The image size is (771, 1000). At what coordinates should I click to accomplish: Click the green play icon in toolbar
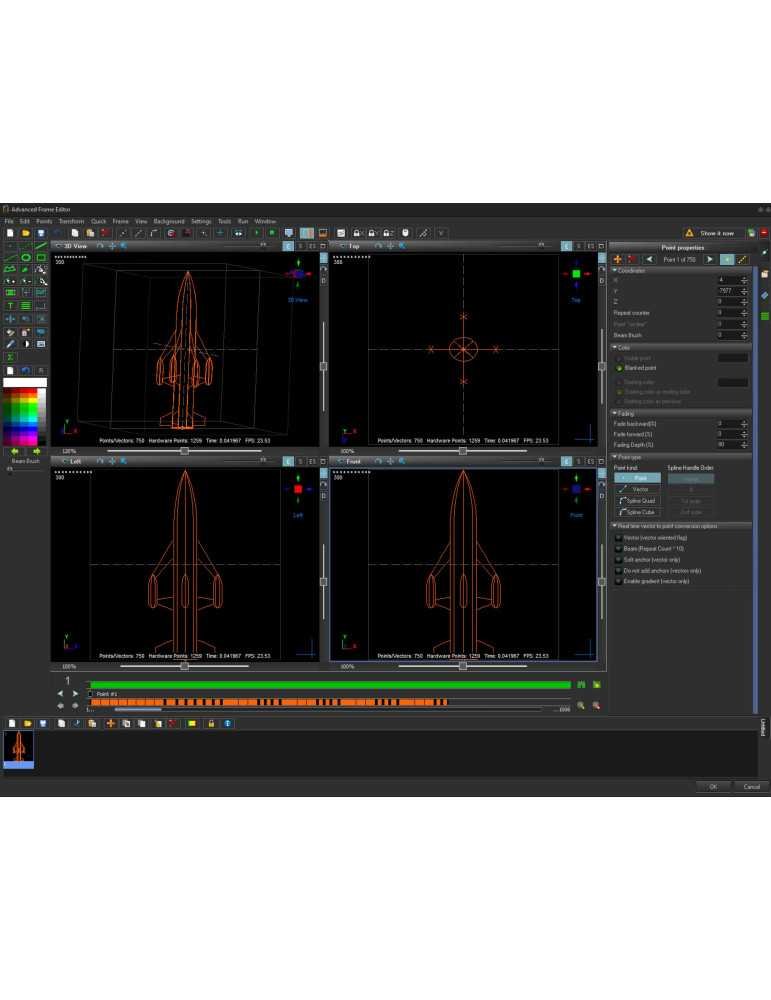(x=257, y=233)
